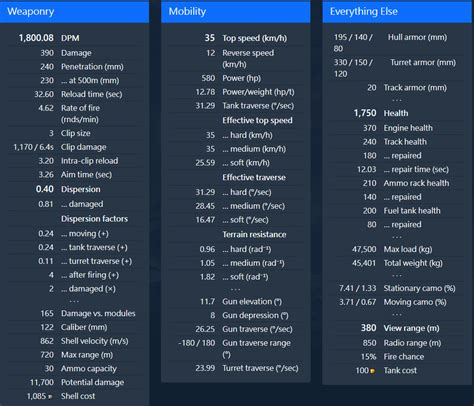Select the Aim time value 3.26
The width and height of the screenshot is (474, 406).
pyautogui.click(x=46, y=175)
